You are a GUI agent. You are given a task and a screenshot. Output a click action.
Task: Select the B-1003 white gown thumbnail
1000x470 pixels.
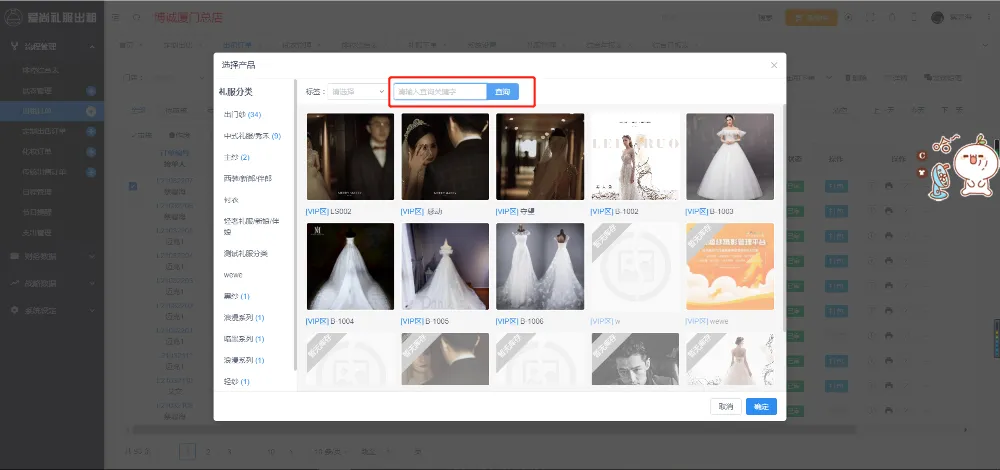(x=729, y=157)
